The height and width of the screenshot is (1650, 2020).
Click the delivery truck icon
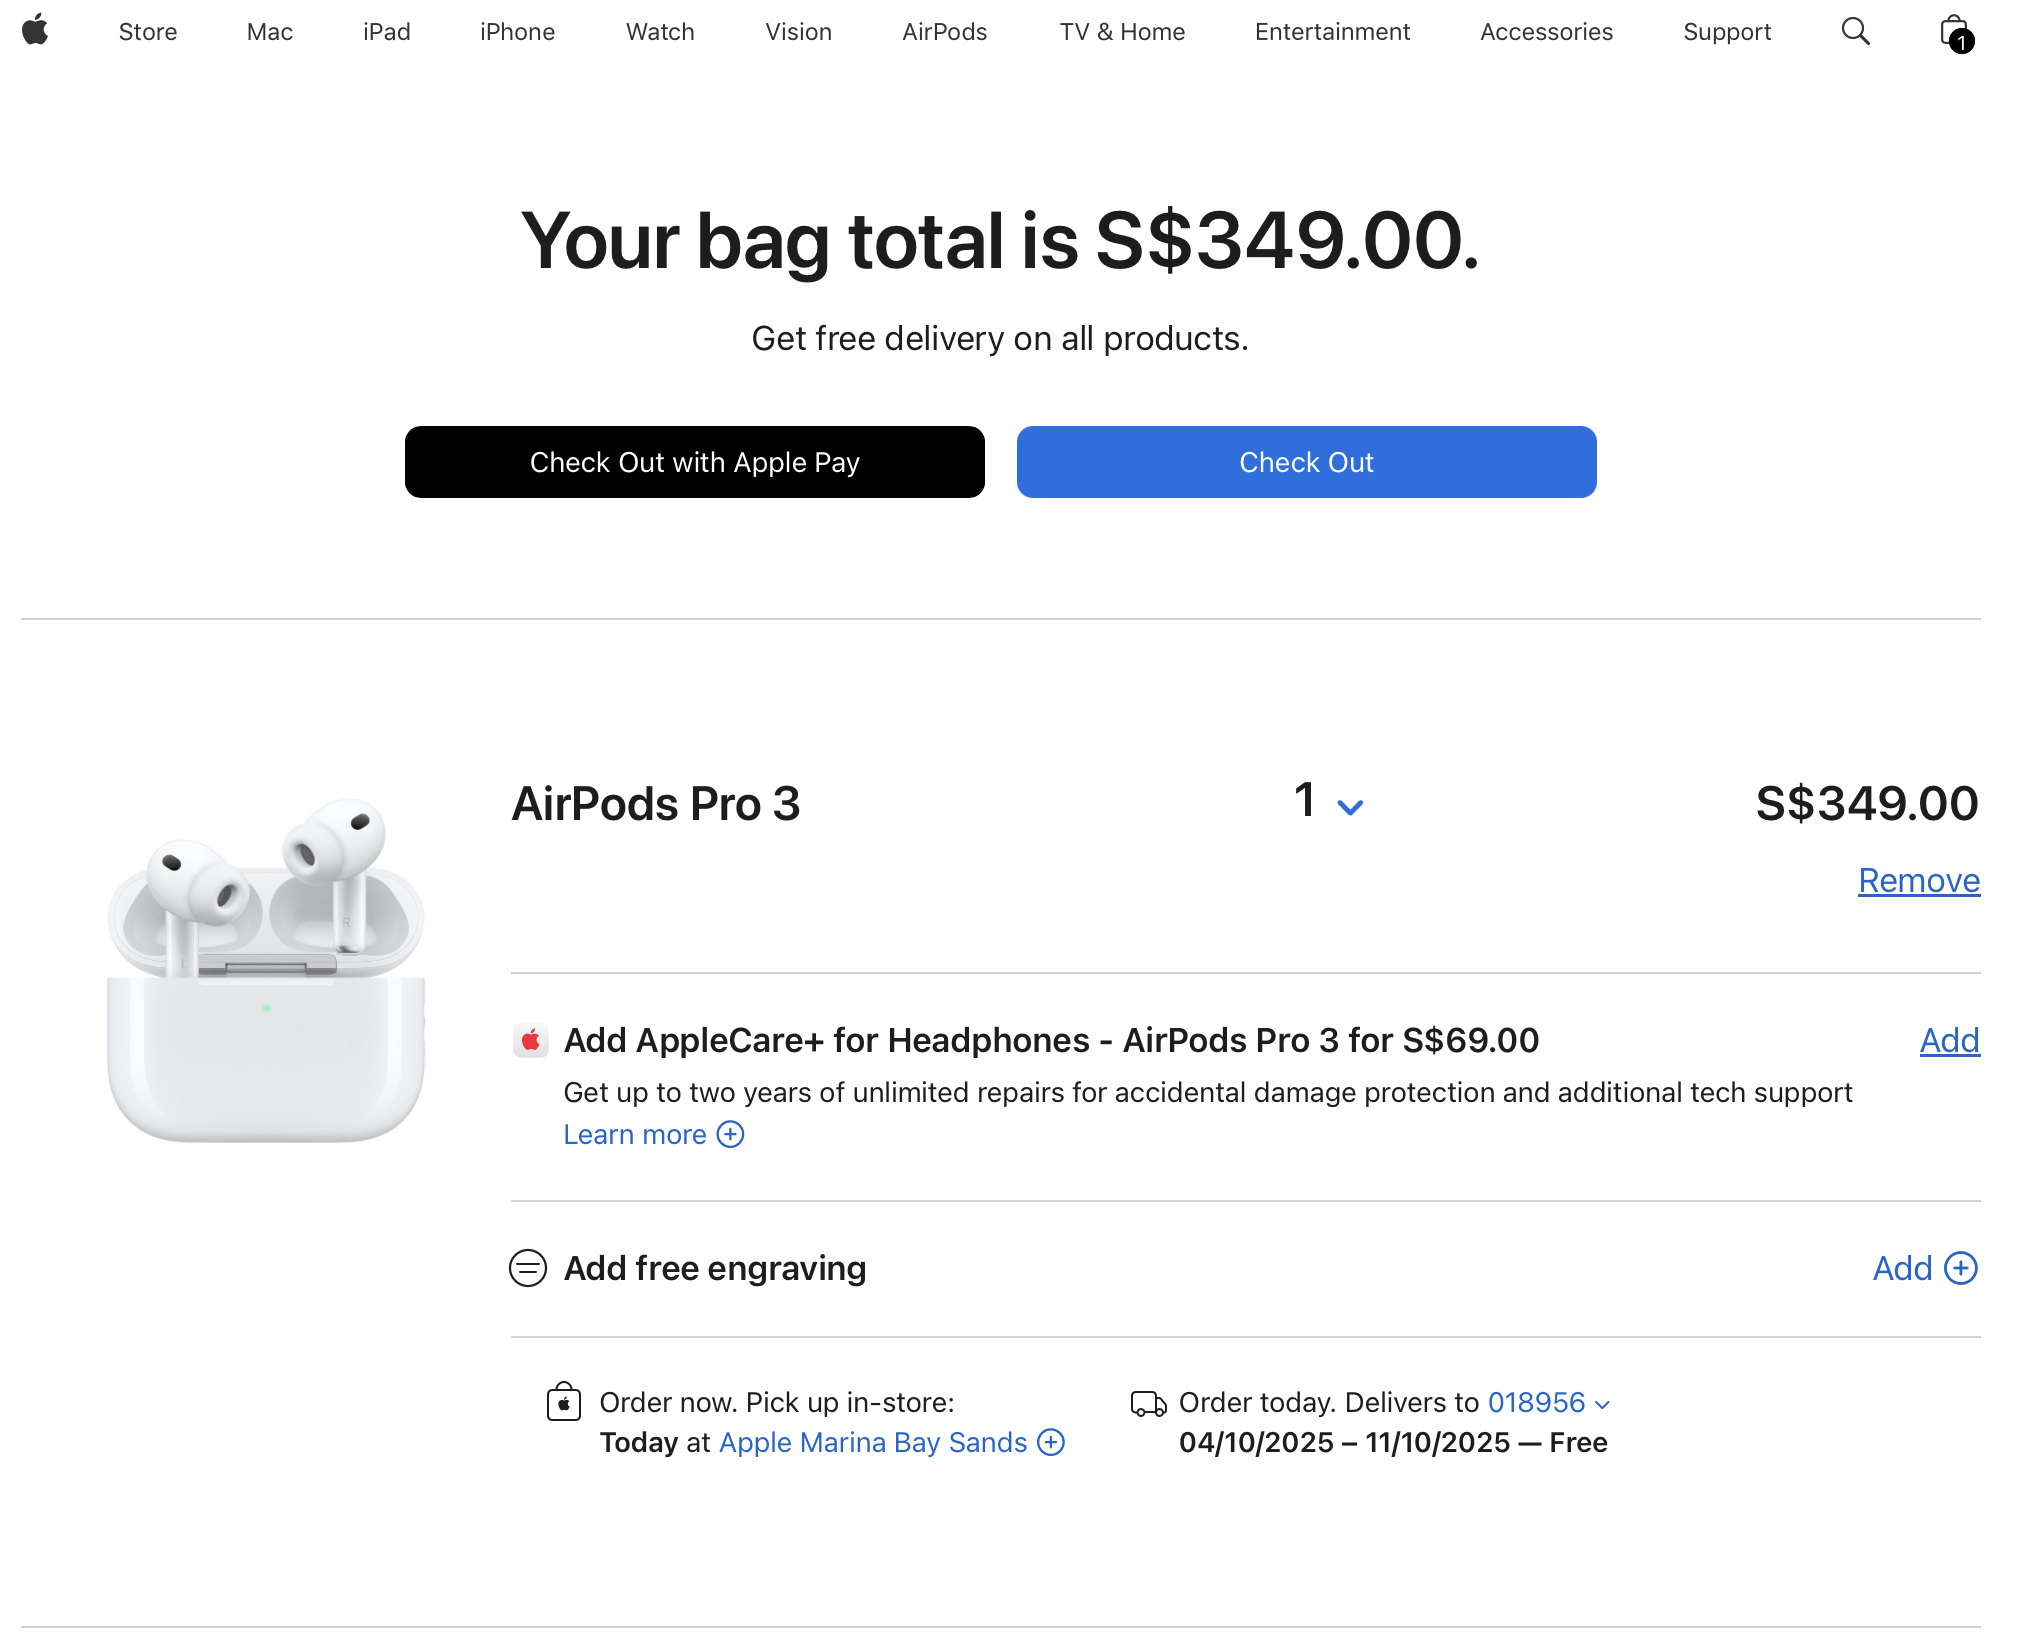pos(1148,1404)
